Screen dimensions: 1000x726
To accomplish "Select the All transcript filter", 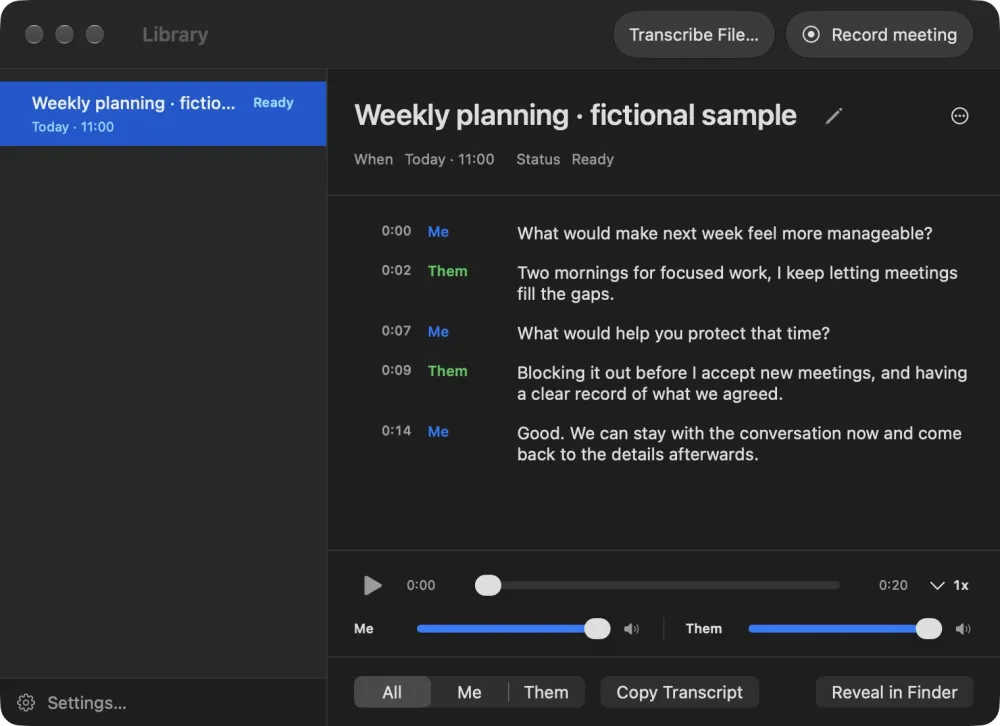I will point(392,692).
